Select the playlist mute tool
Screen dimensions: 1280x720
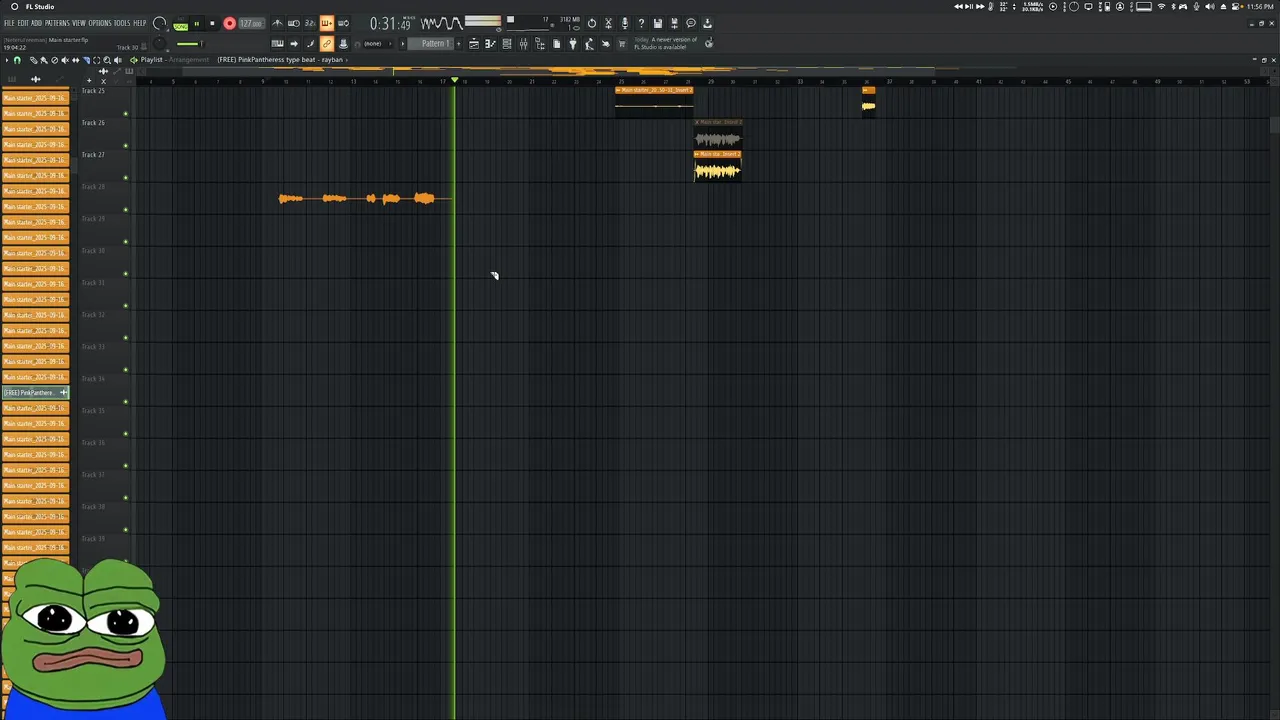point(65,60)
